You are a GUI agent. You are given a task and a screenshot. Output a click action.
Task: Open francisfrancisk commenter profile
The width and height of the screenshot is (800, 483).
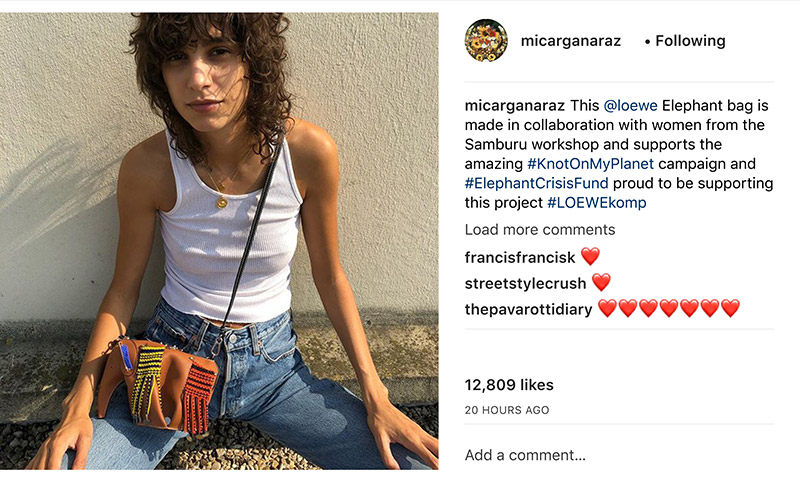pyautogui.click(x=520, y=256)
